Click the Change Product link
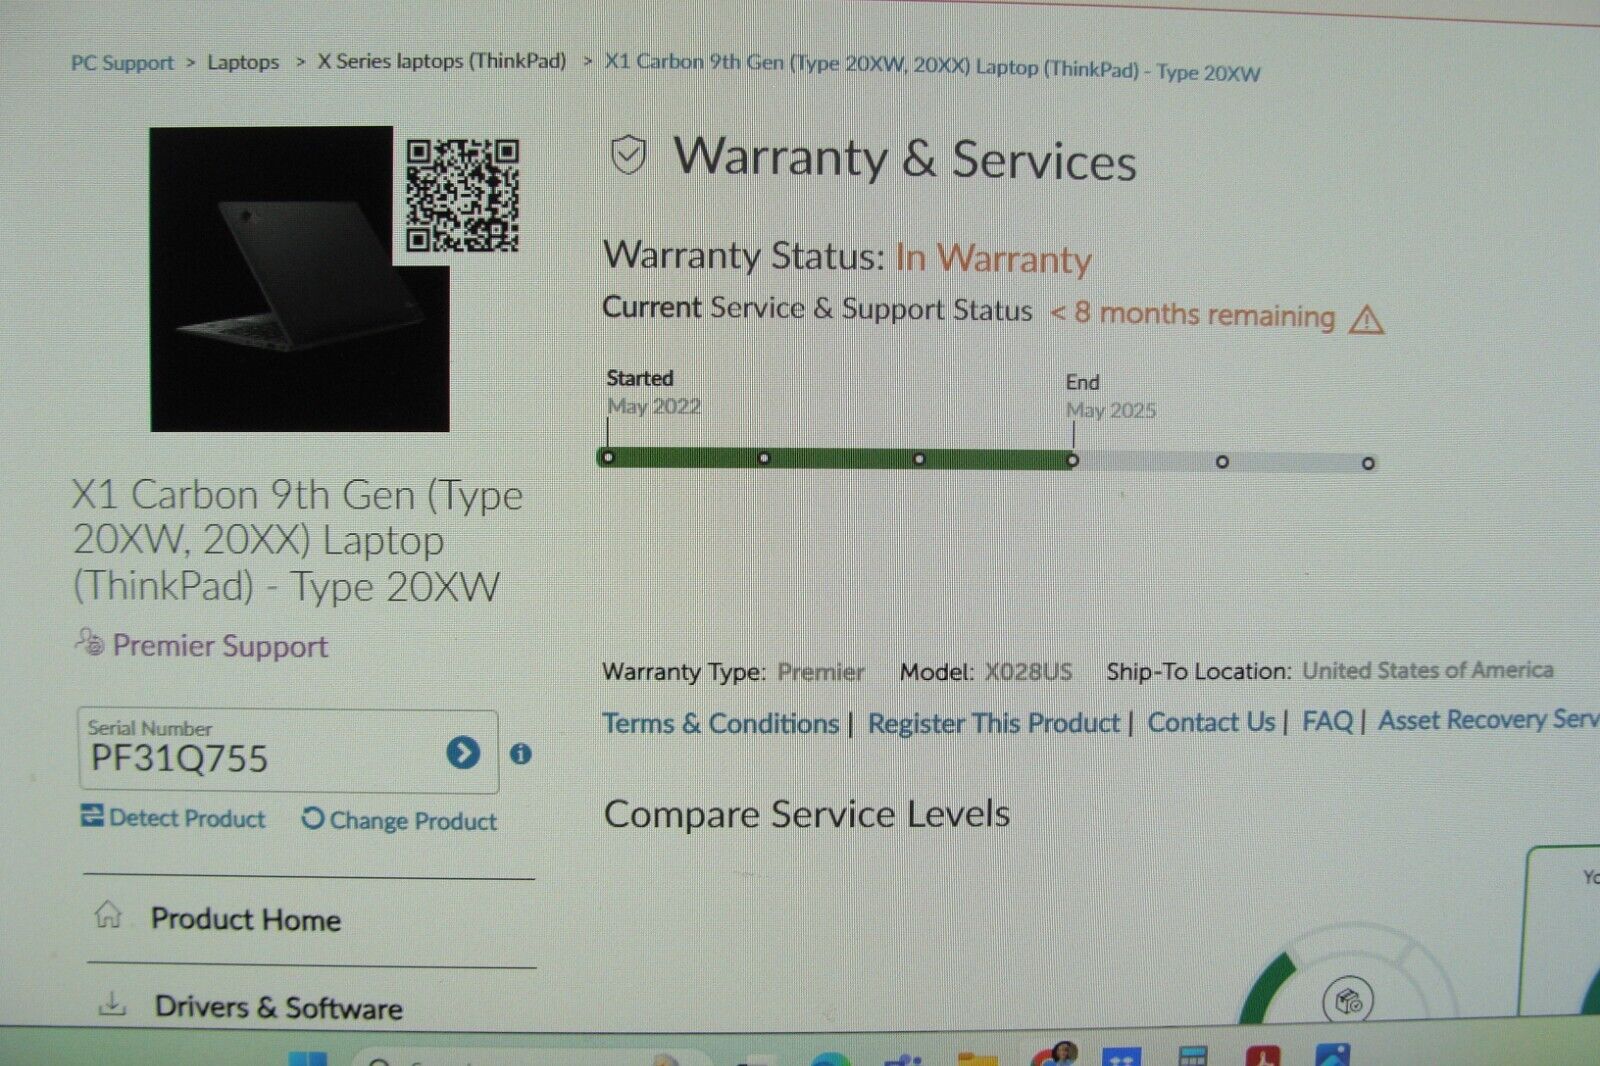The height and width of the screenshot is (1066, 1600). 399,820
